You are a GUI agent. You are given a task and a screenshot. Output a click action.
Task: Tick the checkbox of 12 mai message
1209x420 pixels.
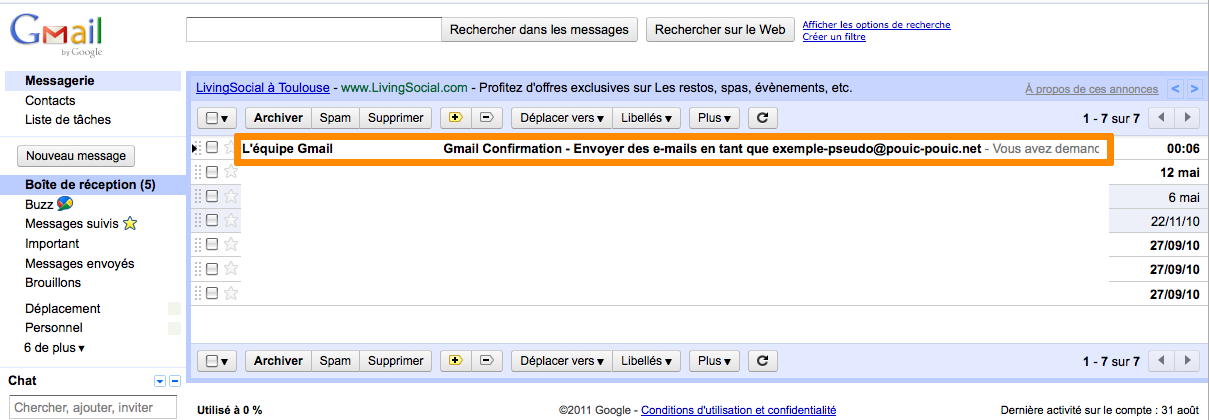point(212,172)
